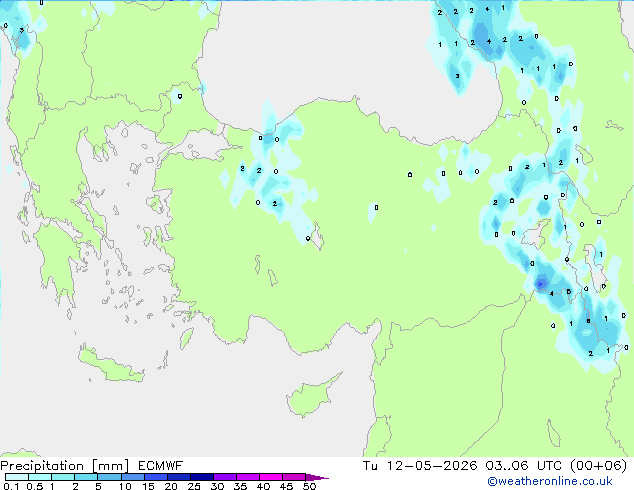Viewport: 634px width, 490px height.
Task: Click the '03..06 UTC' time range
Action: point(524,466)
